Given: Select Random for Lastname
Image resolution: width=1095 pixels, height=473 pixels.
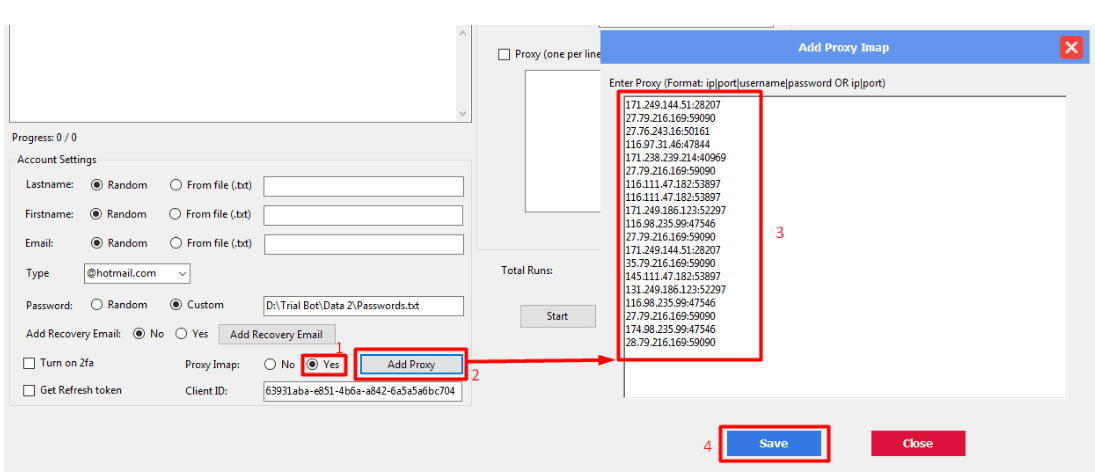Looking at the screenshot, I should click(97, 185).
